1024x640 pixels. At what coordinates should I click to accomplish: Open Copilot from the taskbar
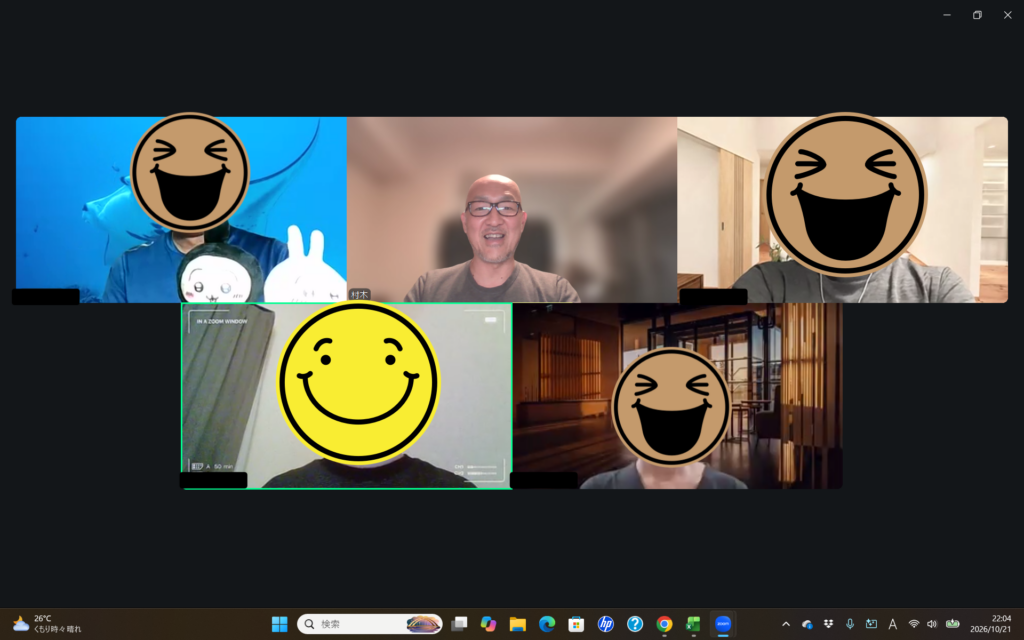point(488,624)
